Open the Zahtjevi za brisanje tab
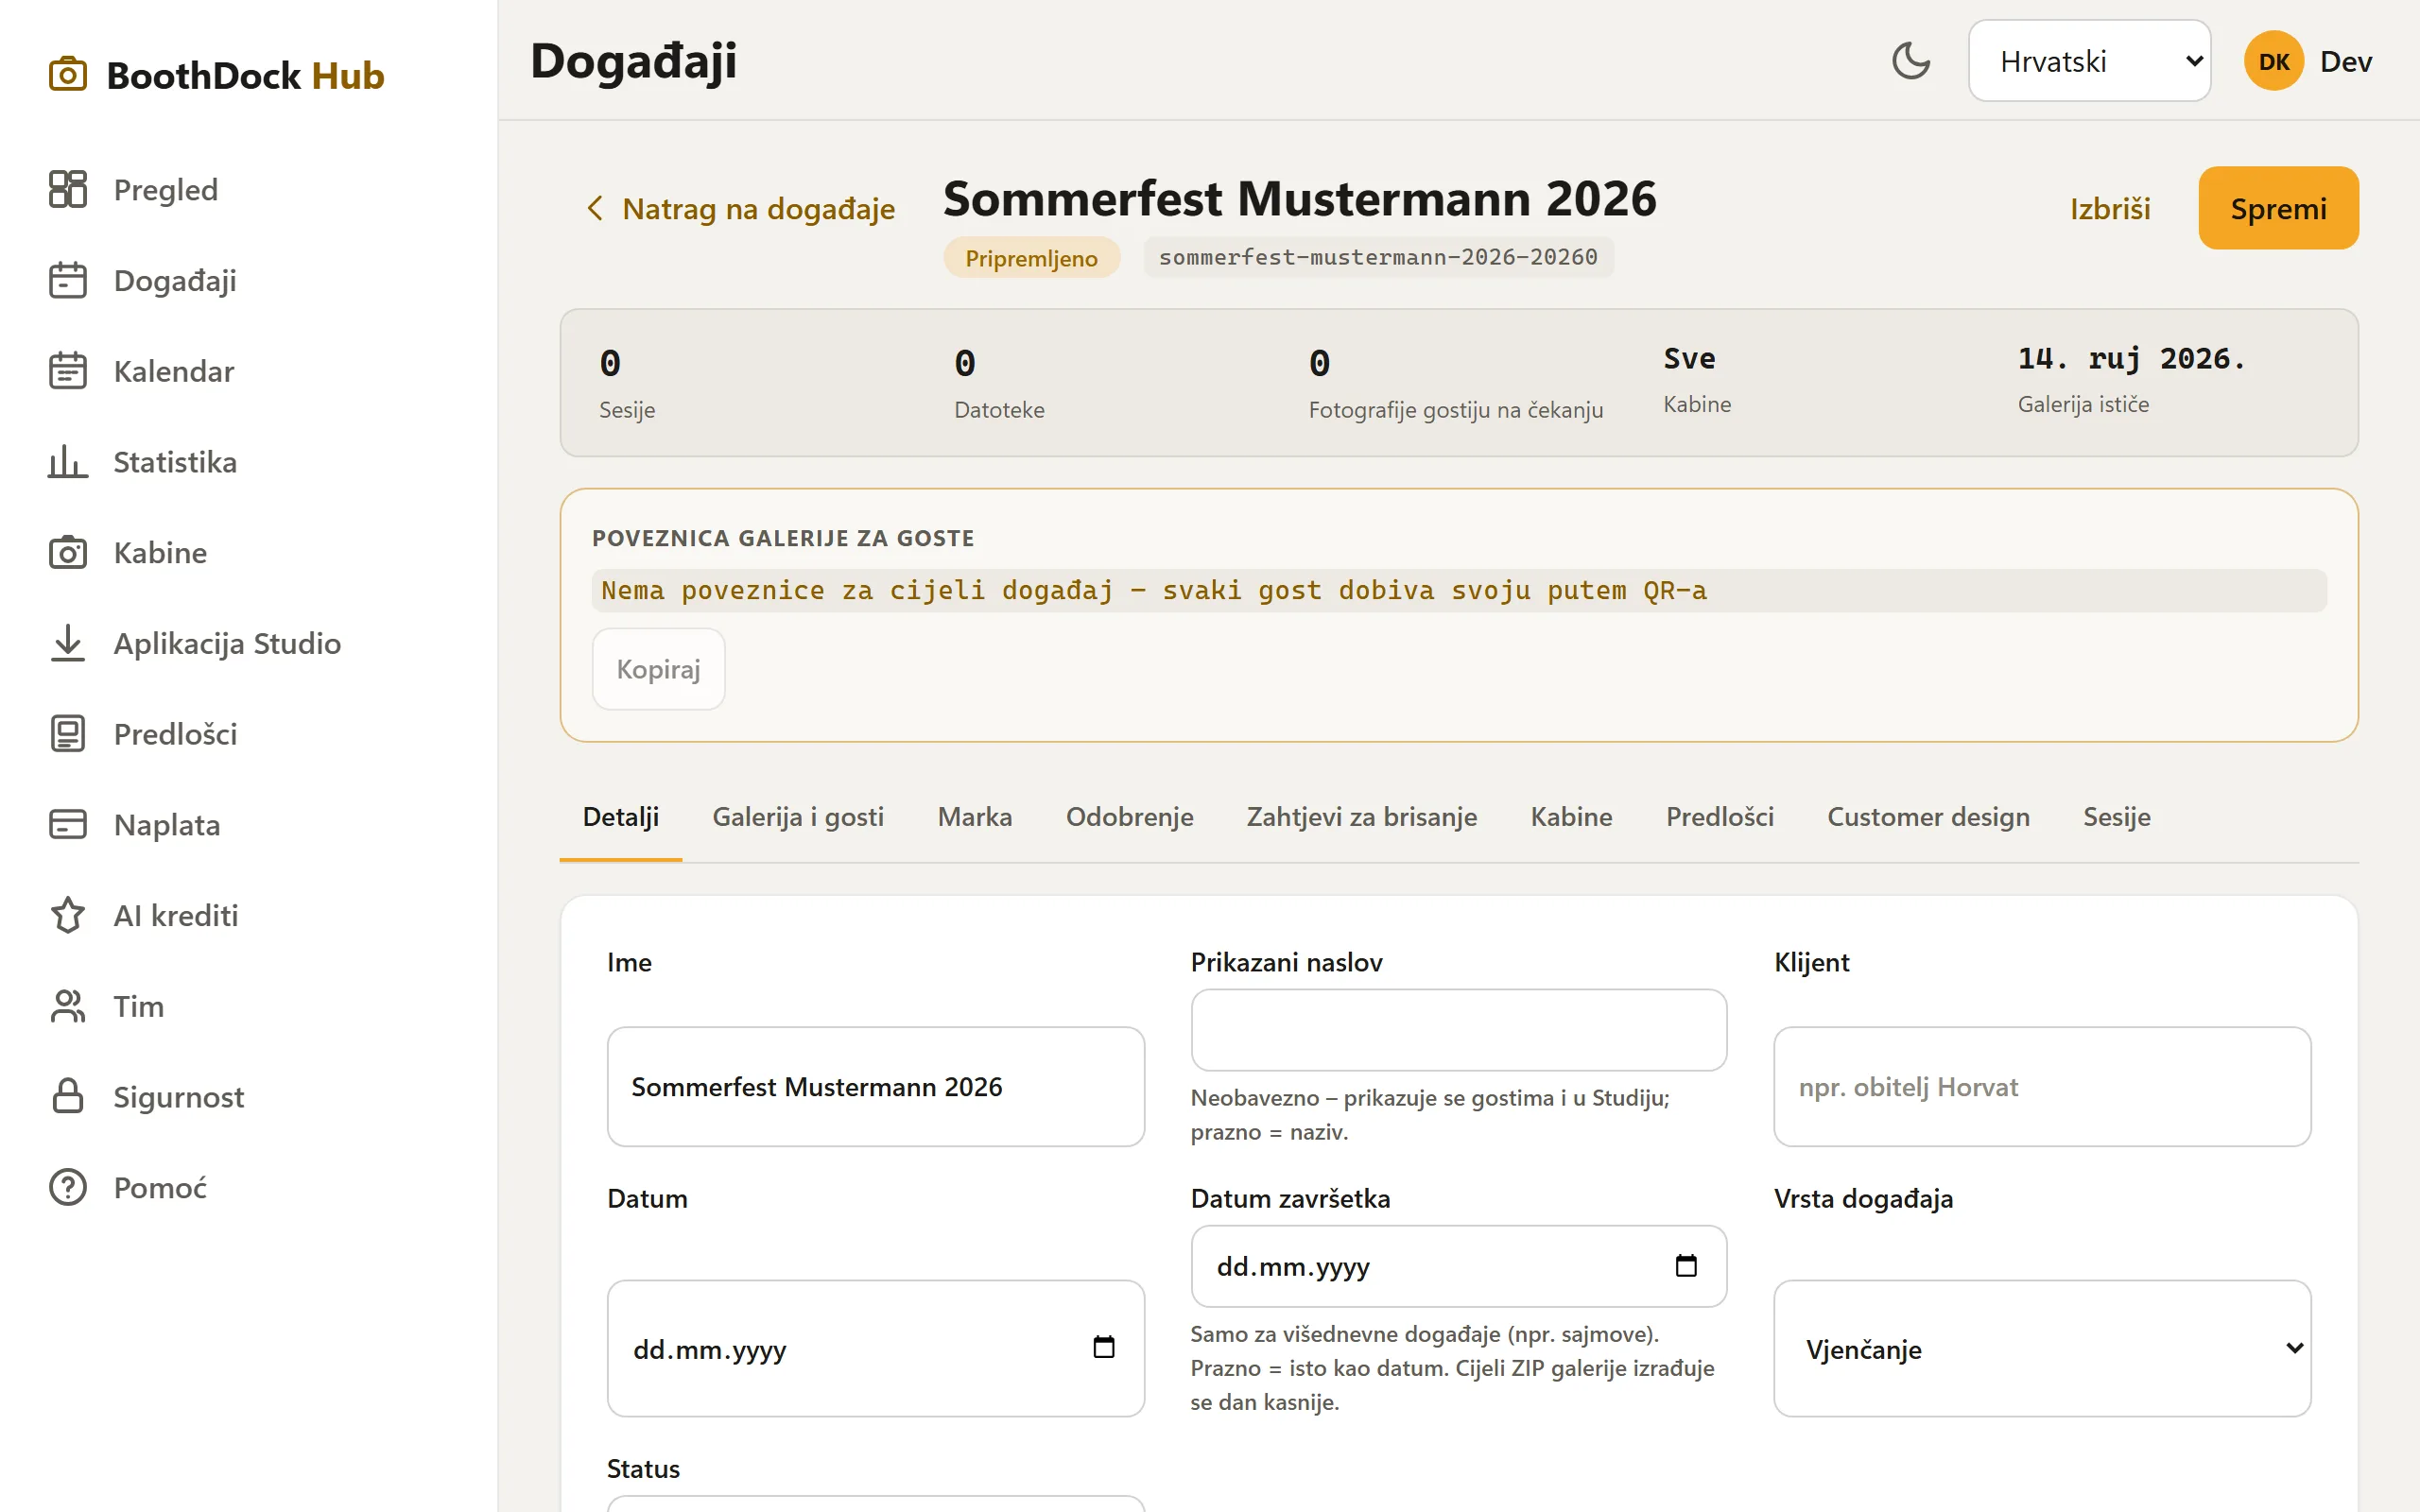 [1361, 817]
